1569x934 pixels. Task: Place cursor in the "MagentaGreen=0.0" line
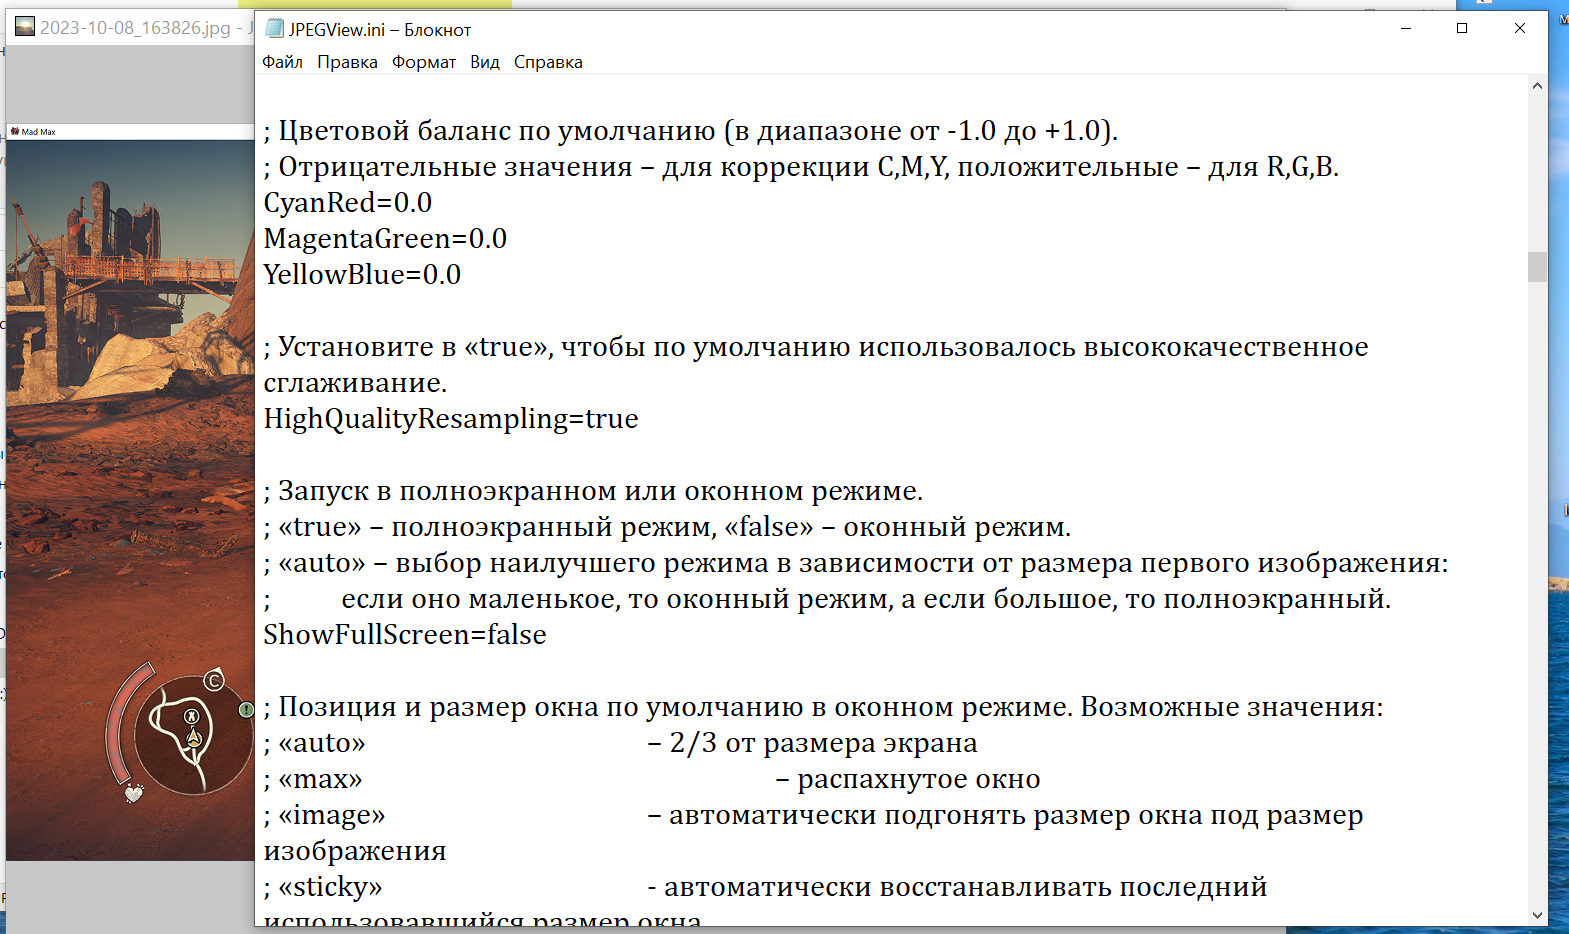385,239
